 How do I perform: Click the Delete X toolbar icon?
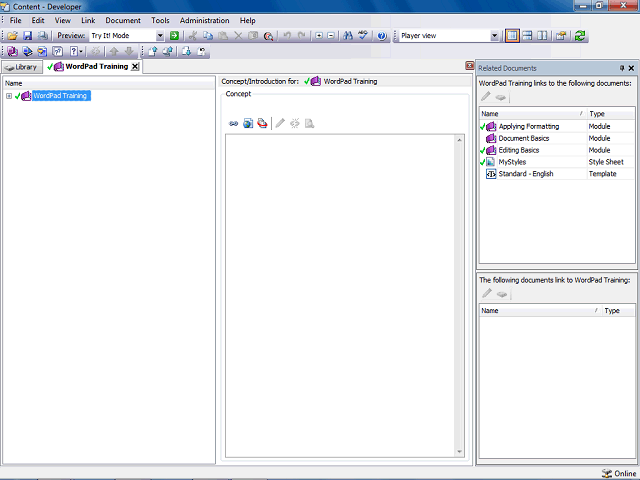click(x=238, y=36)
